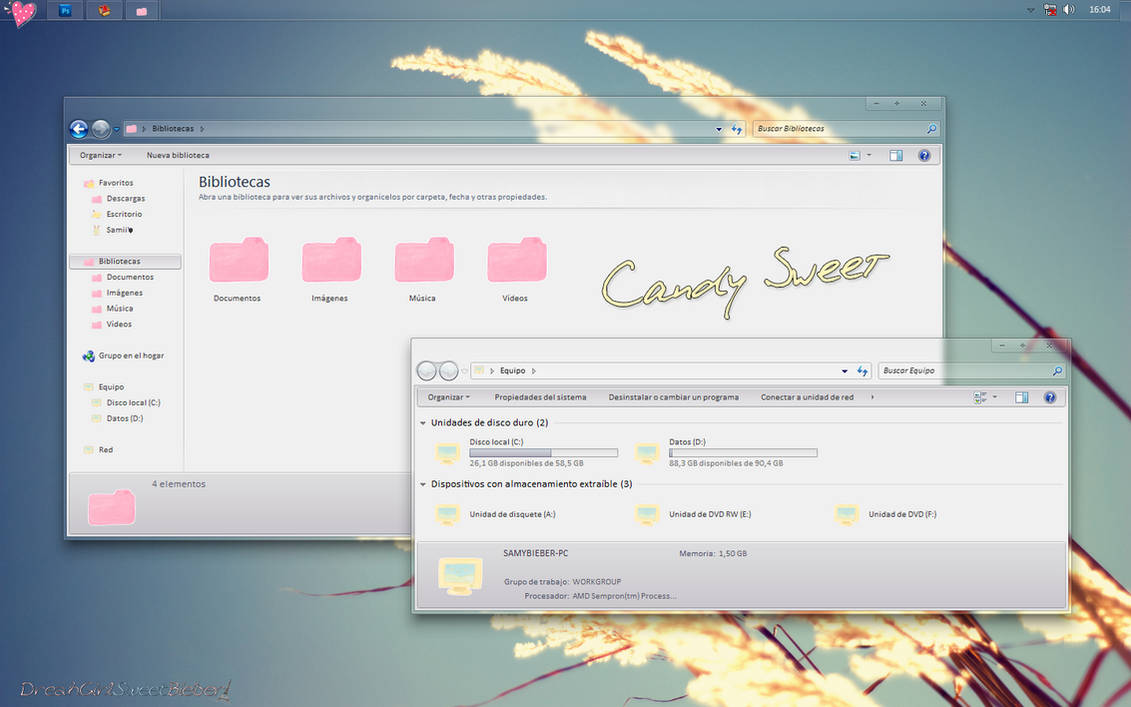Click the 16:04 clock
The height and width of the screenshot is (707, 1131).
tap(1099, 9)
